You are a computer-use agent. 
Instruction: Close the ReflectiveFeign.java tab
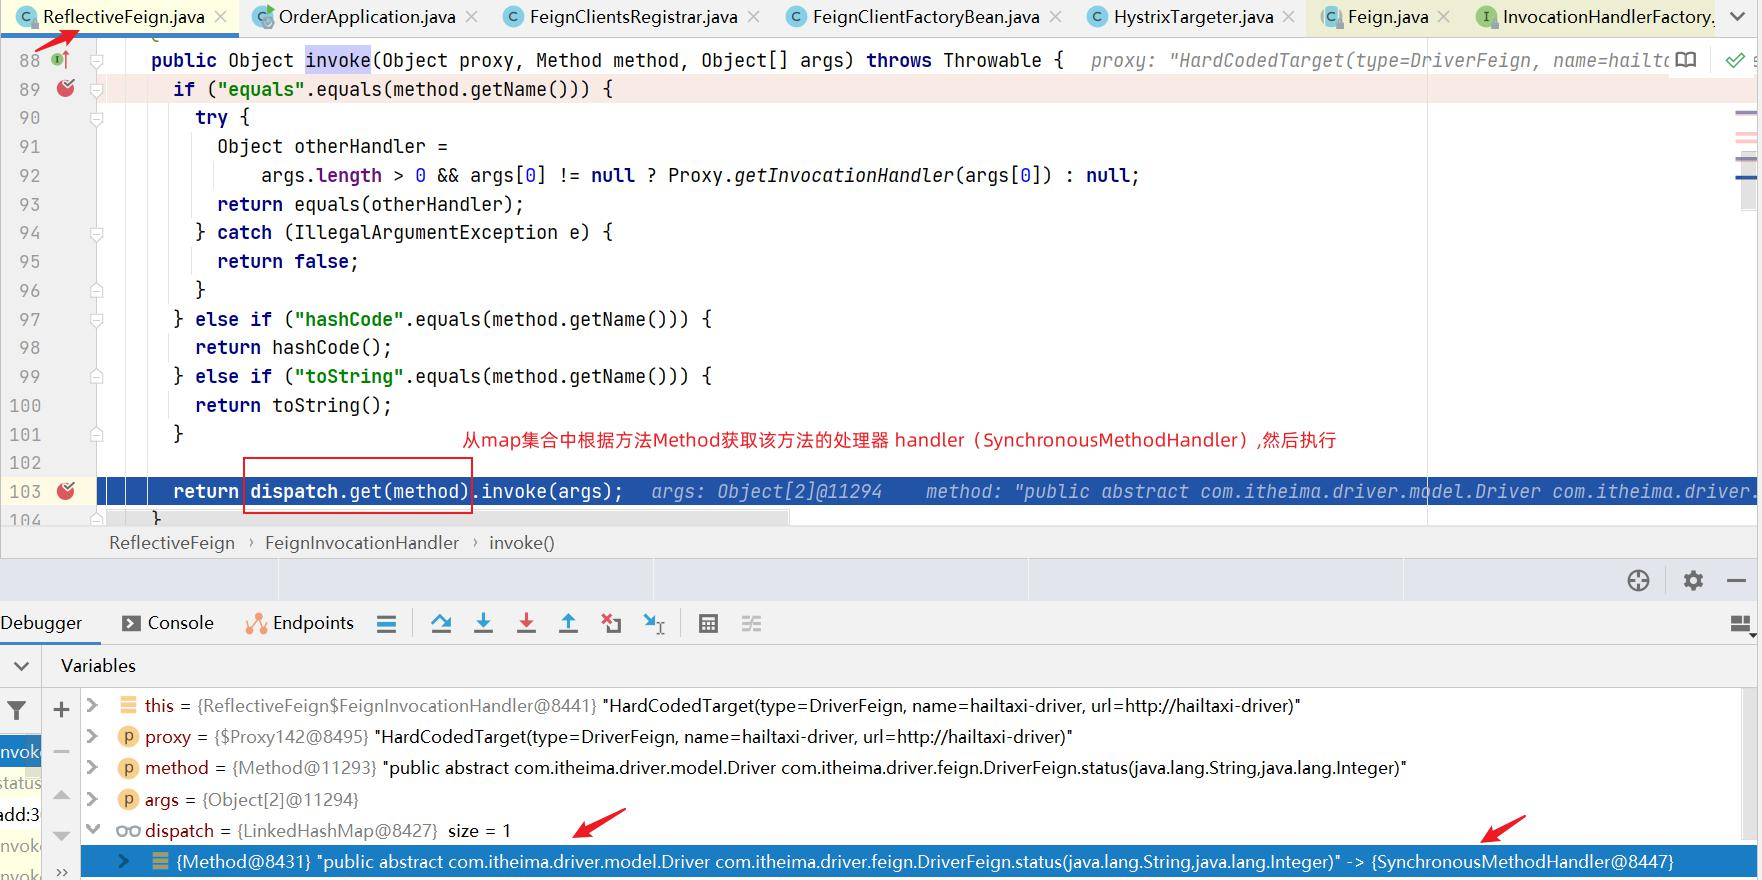click(221, 17)
